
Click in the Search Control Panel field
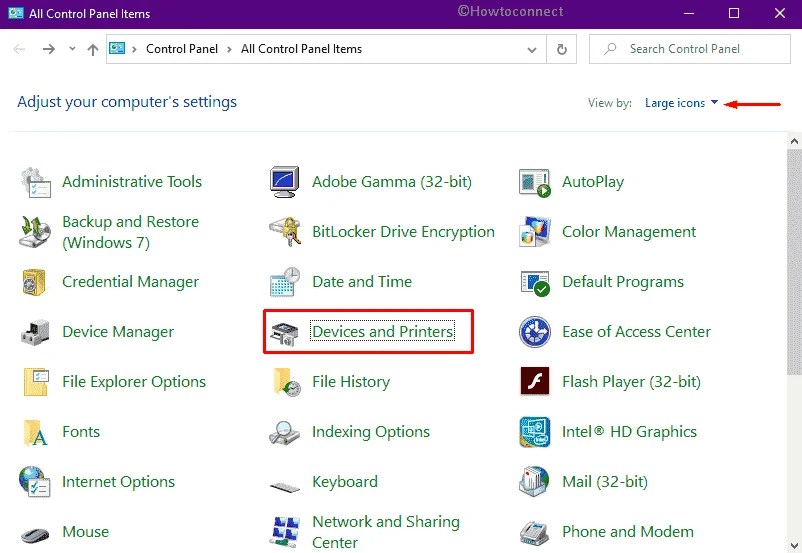[689, 49]
